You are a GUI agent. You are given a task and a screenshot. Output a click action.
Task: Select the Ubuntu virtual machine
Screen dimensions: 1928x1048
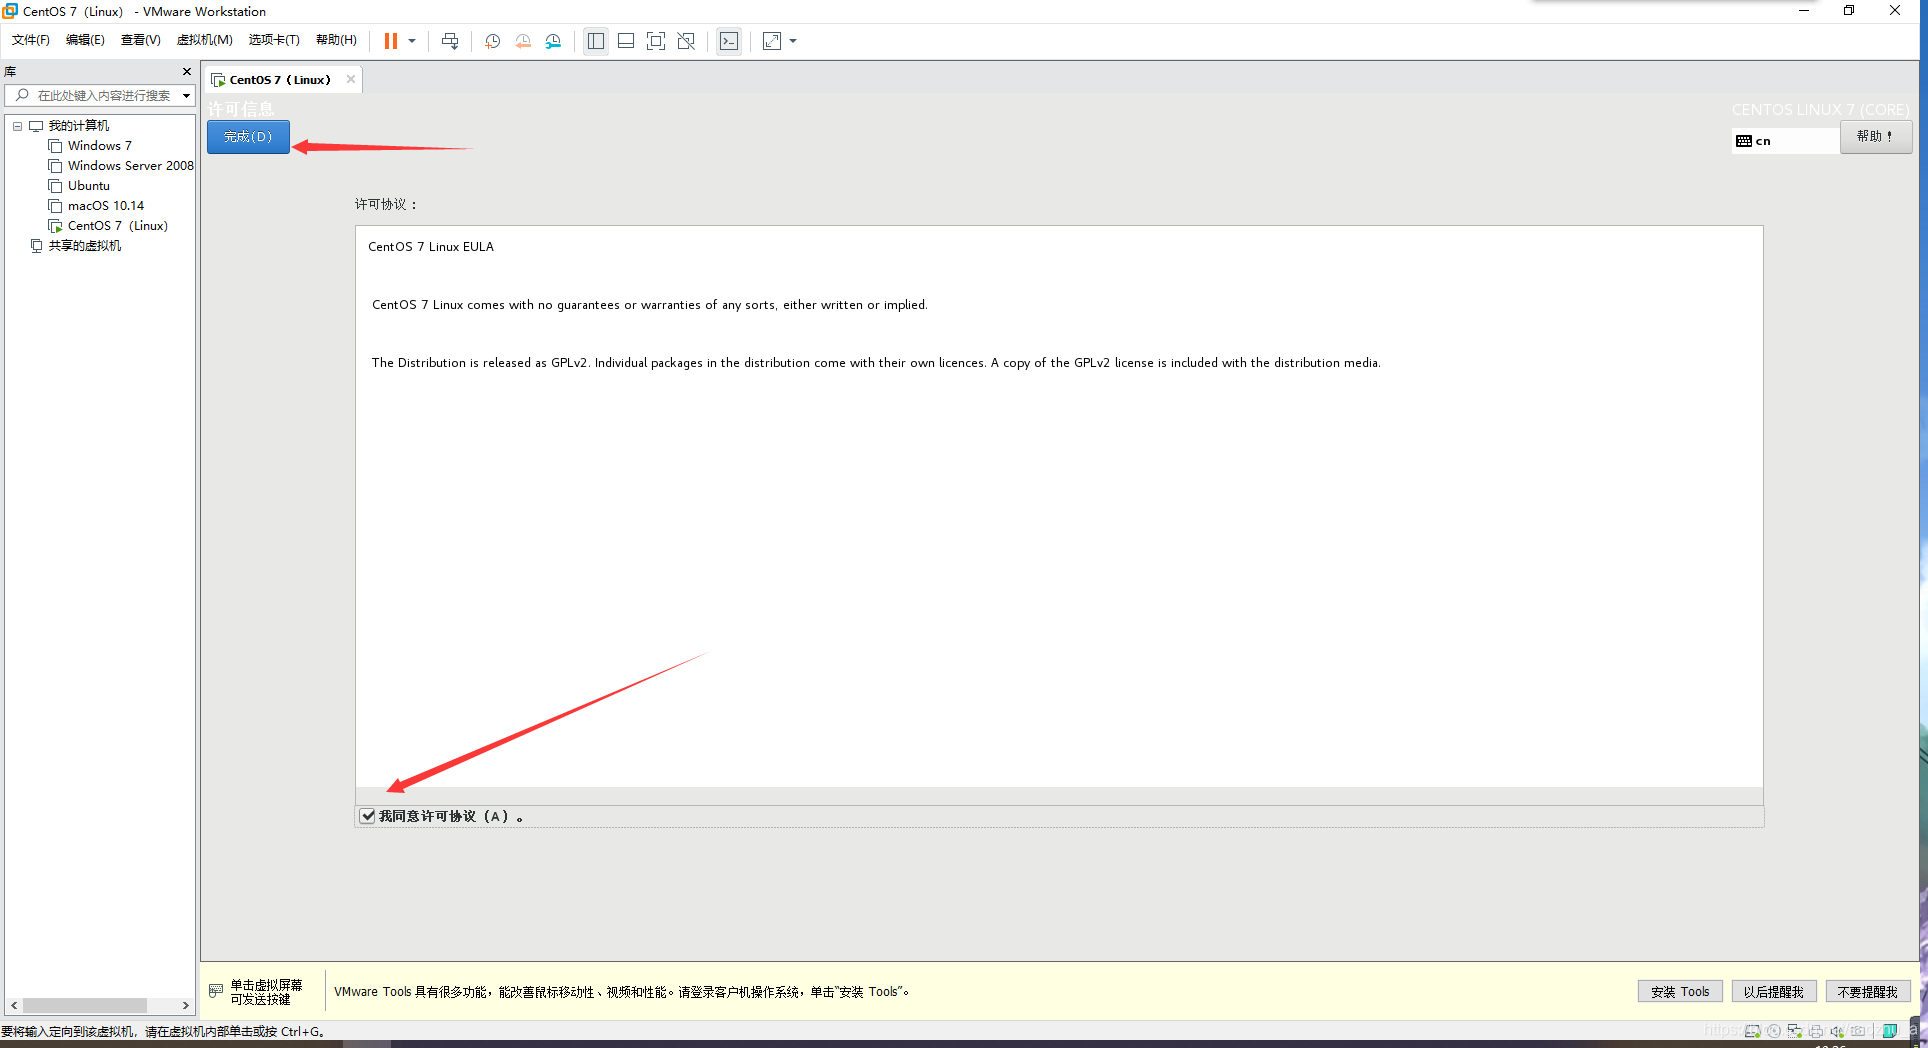(x=88, y=186)
